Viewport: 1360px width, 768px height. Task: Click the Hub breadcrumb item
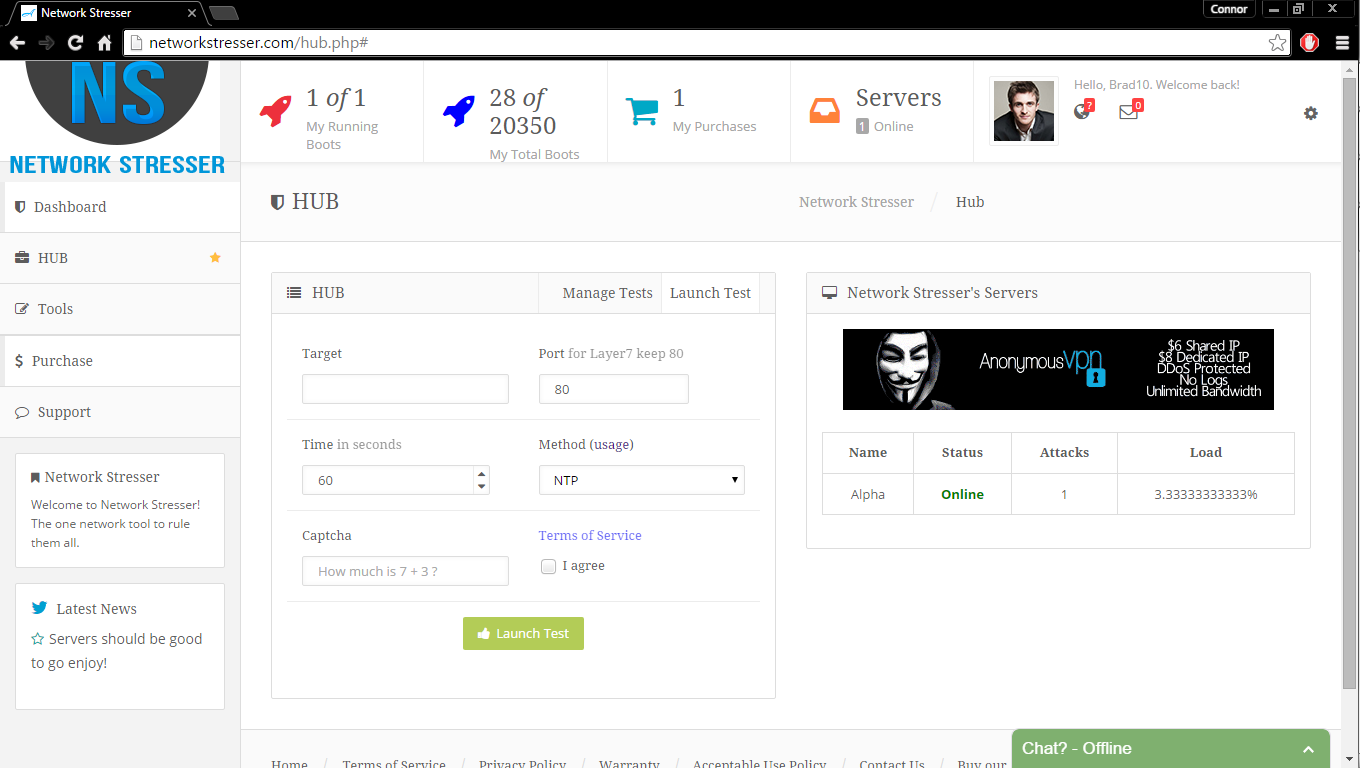pyautogui.click(x=970, y=202)
